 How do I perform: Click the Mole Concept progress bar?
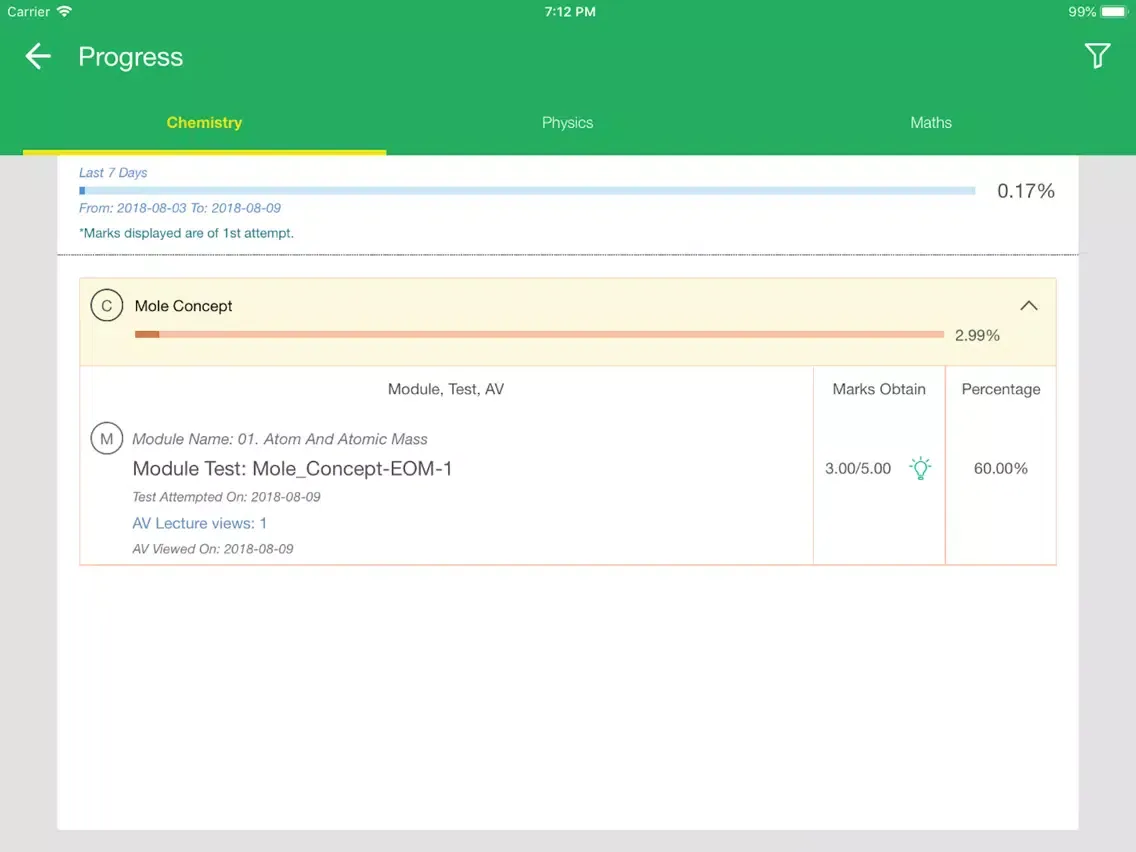click(x=540, y=333)
